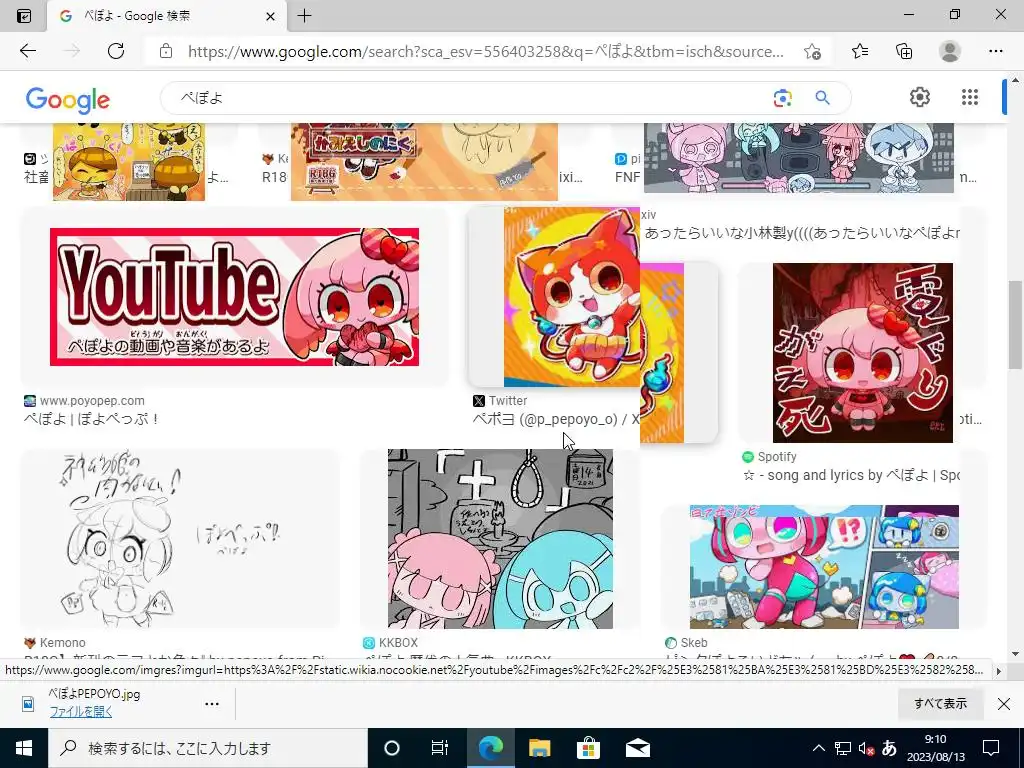The width and height of the screenshot is (1024, 768).
Task: Toggle the Japanese IME あ indicator
Action: tap(889, 747)
